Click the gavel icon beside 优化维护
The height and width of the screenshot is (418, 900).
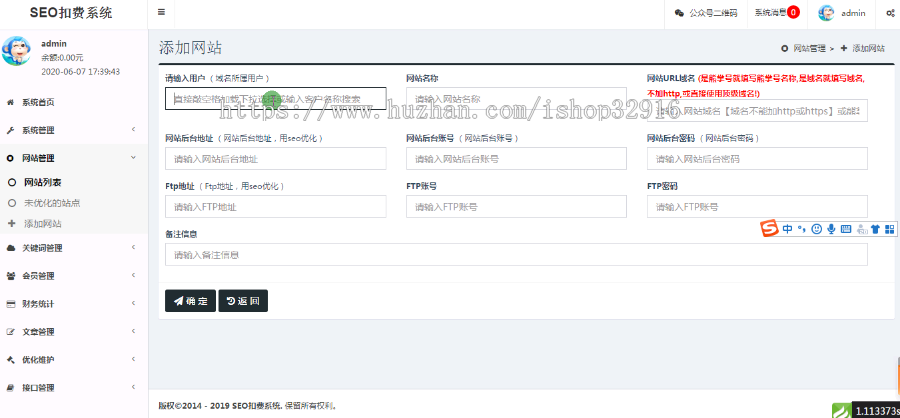[x=10, y=360]
